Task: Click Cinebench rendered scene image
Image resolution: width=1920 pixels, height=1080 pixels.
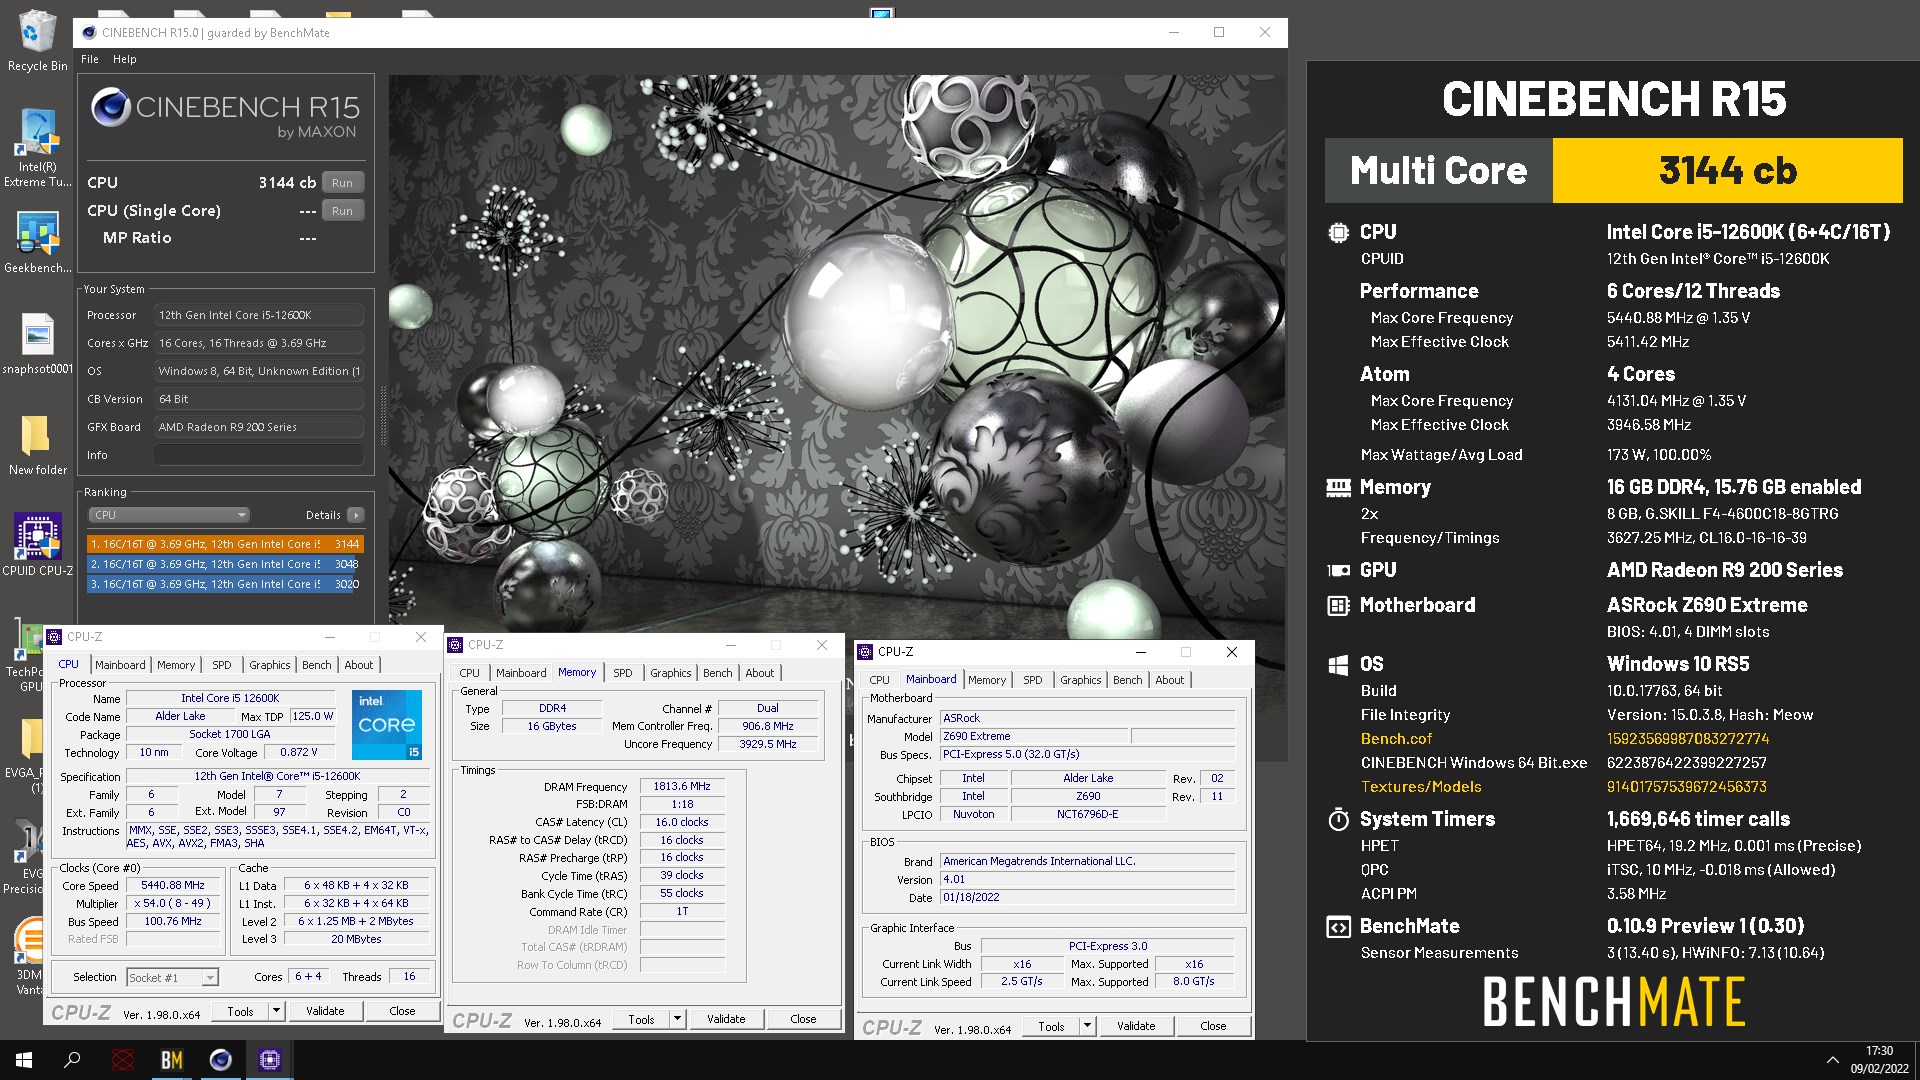Action: (835, 350)
